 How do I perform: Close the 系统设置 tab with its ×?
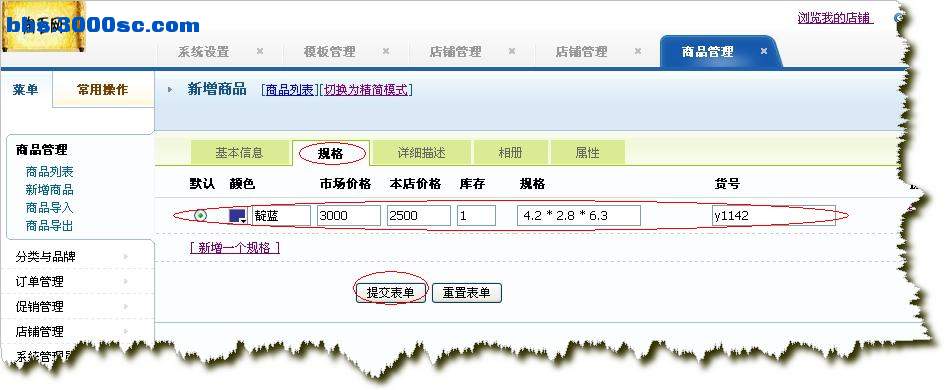click(x=260, y=52)
